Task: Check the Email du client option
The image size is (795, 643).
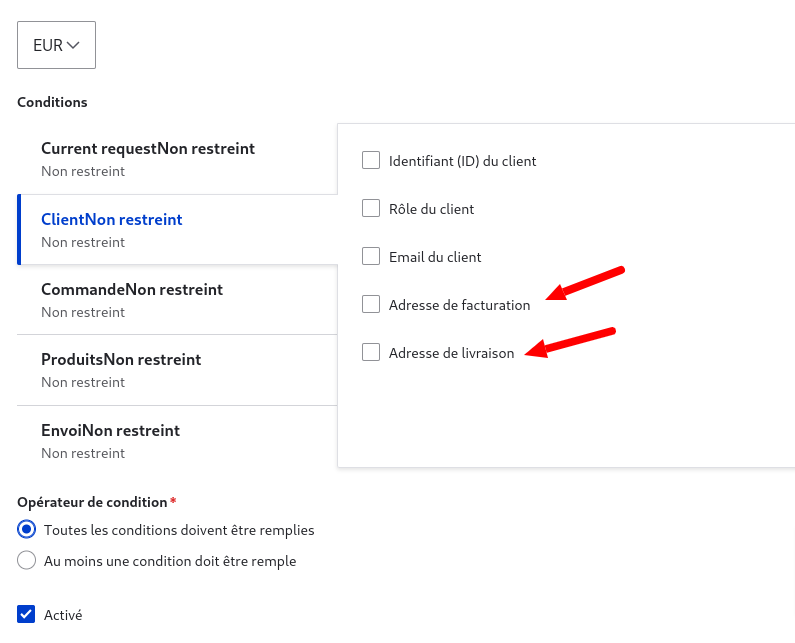Action: [x=371, y=256]
